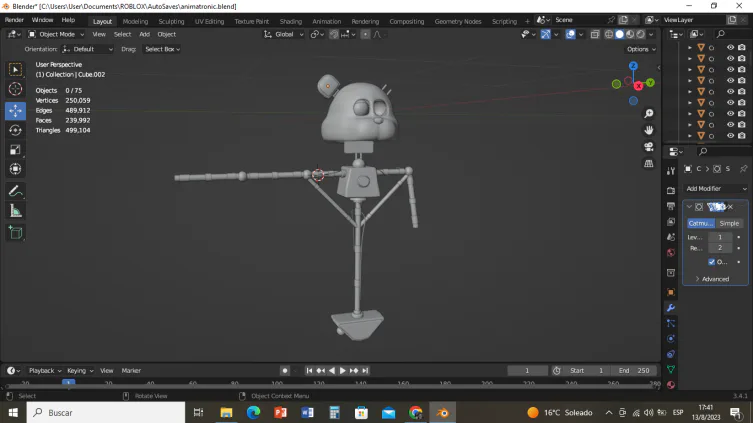Viewport: 753px width, 423px height.
Task: Open the Object properties orange square tab
Action: click(671, 292)
